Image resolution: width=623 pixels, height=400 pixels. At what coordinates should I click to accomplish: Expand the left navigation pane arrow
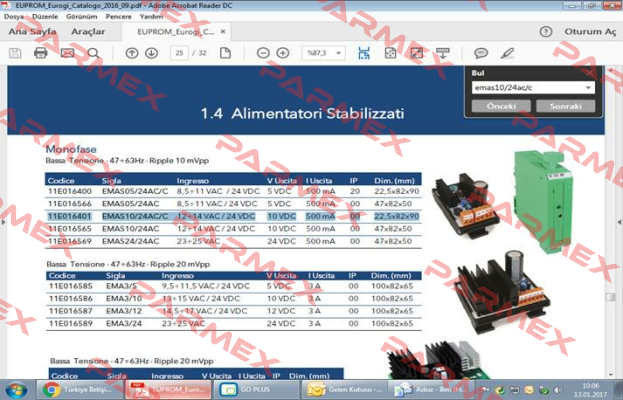click(x=3, y=222)
